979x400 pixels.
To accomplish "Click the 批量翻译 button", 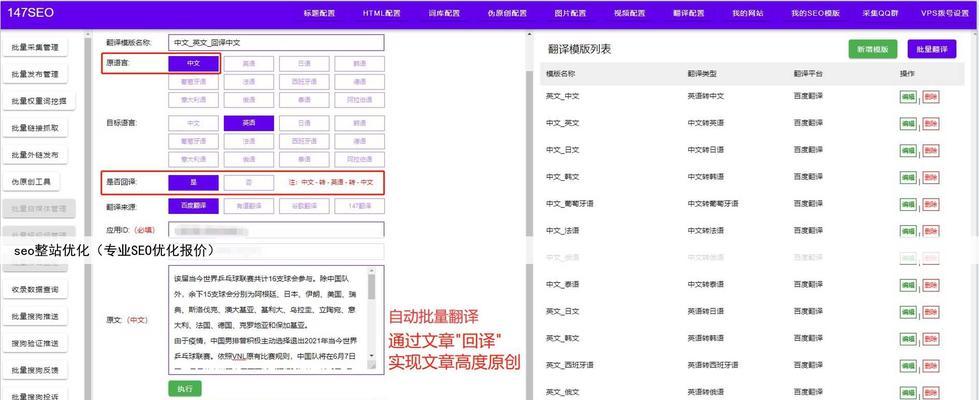I will [x=932, y=49].
